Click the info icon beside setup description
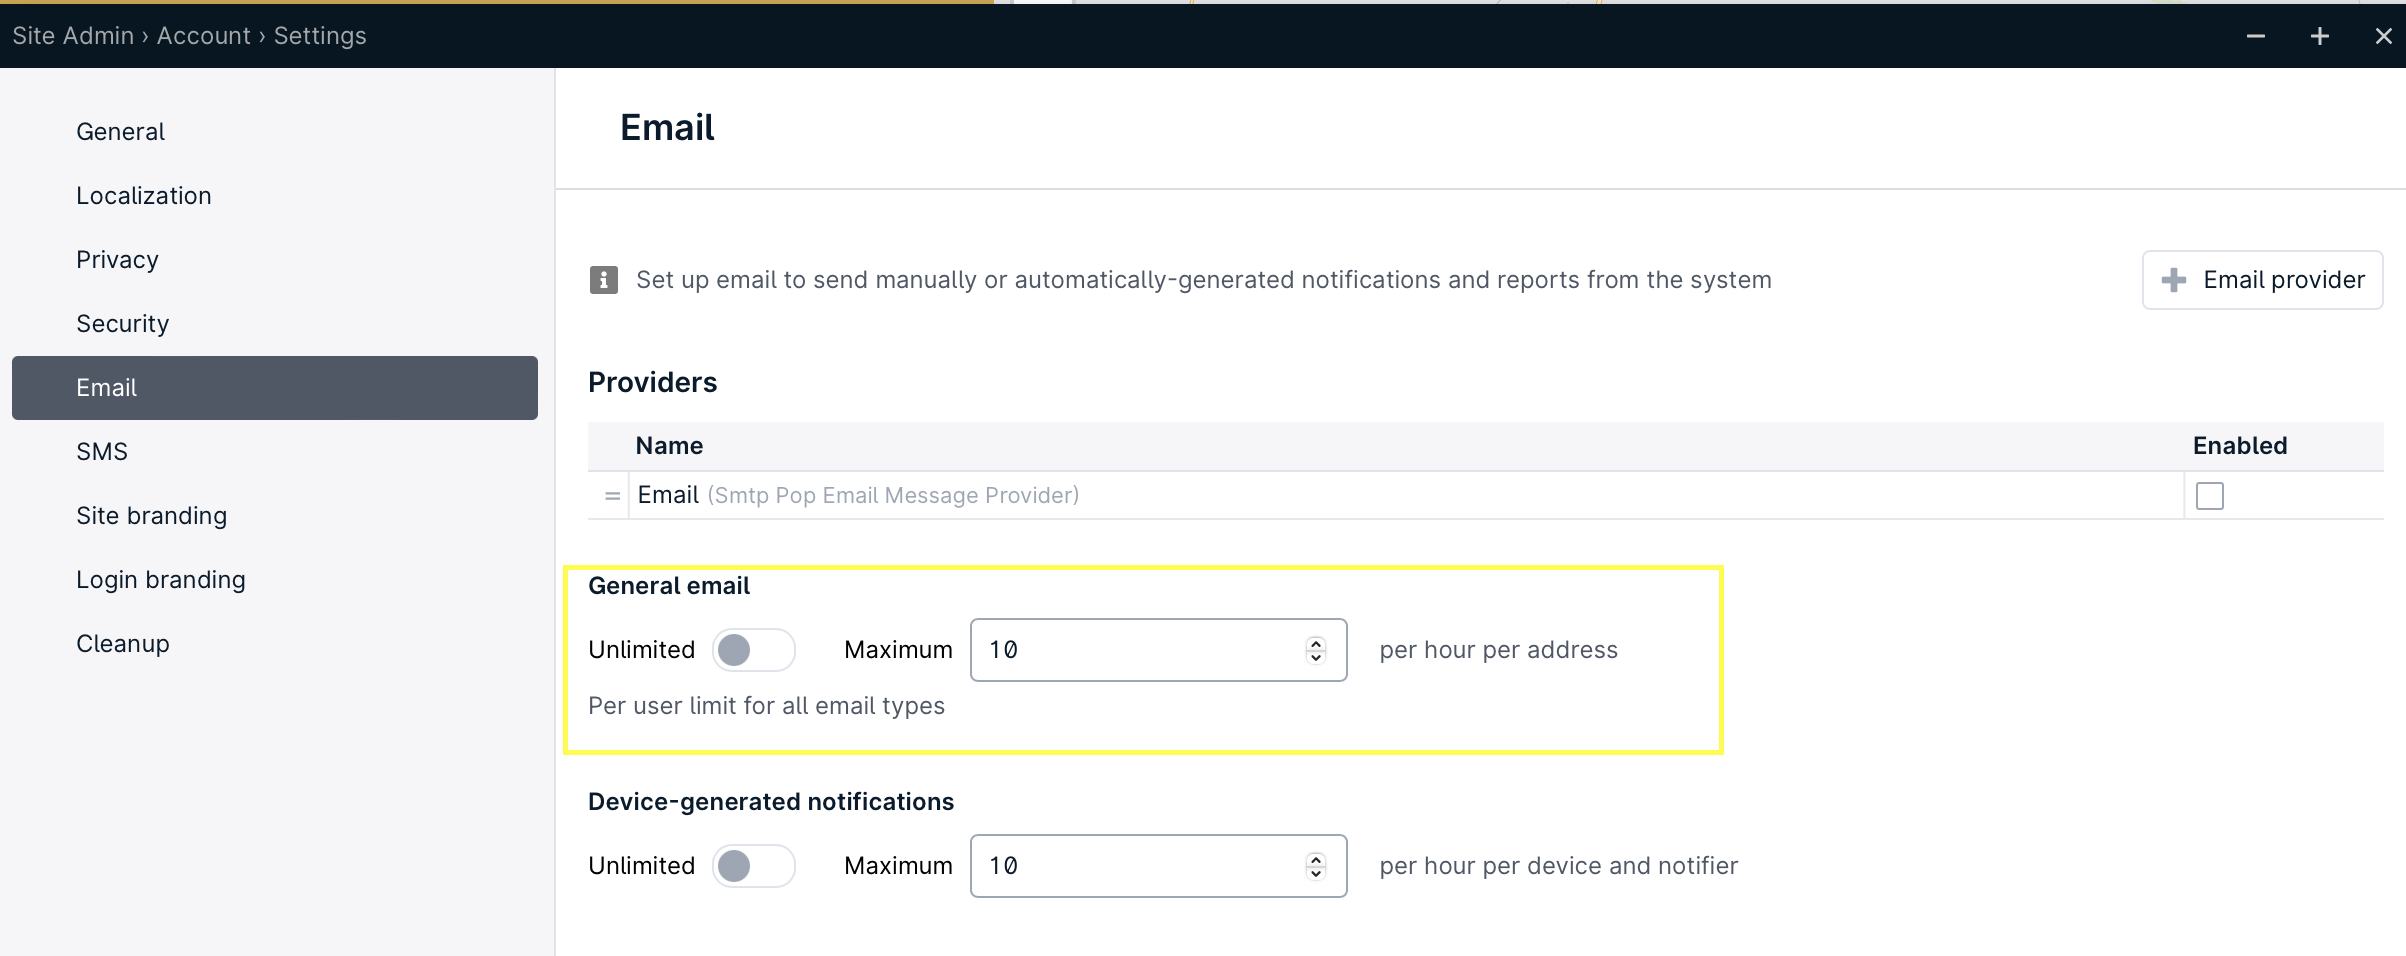Viewport: 2406px width, 956px height. click(603, 280)
